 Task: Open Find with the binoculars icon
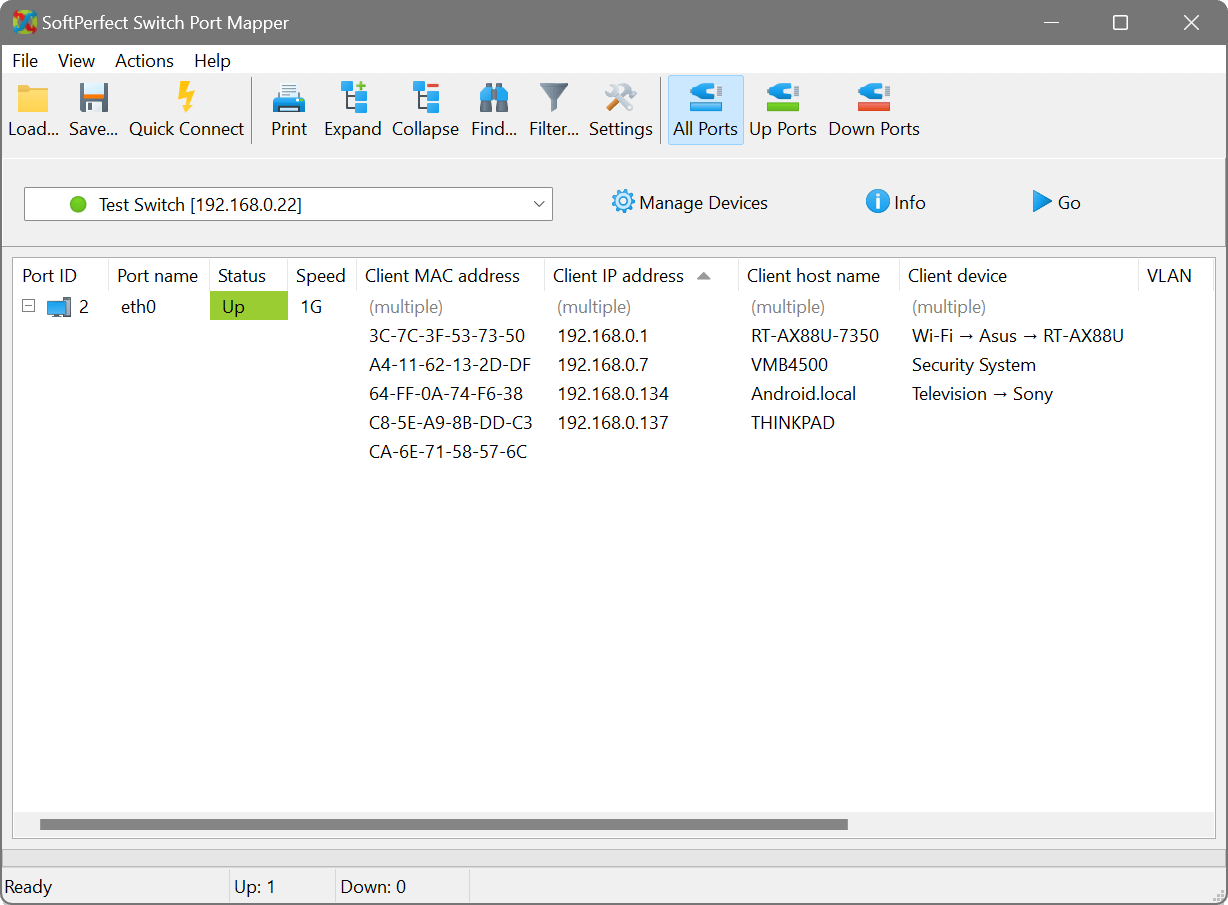tap(494, 99)
